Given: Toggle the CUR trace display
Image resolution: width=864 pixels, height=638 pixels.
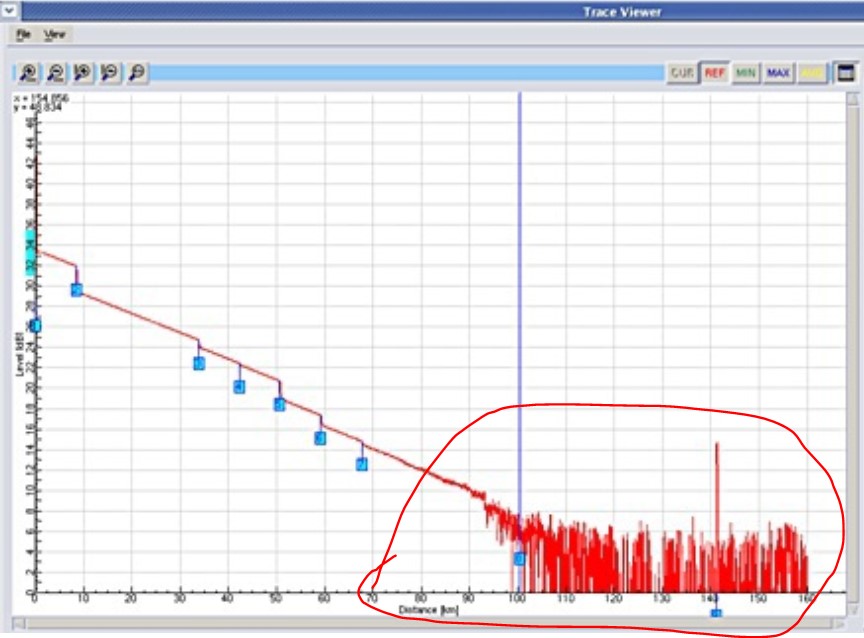Looking at the screenshot, I should (x=682, y=73).
